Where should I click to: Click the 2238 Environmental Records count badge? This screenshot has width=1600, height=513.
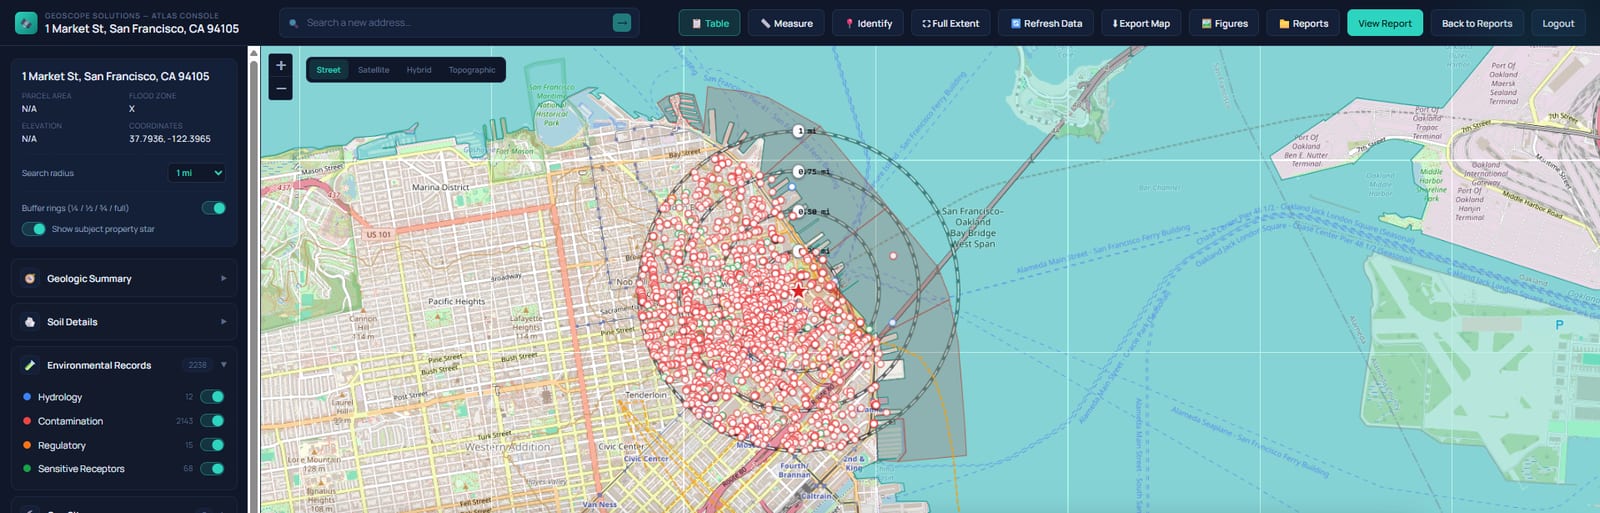click(x=198, y=365)
